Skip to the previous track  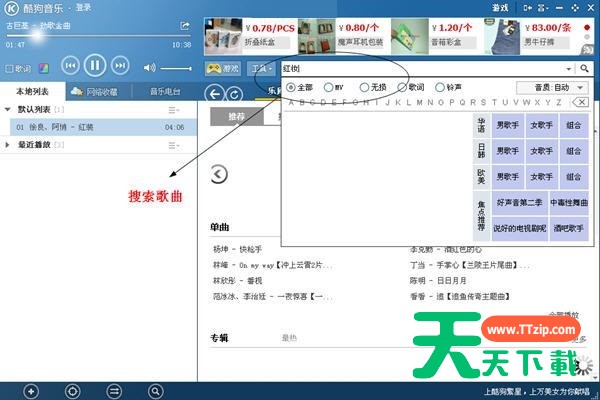(x=70, y=66)
